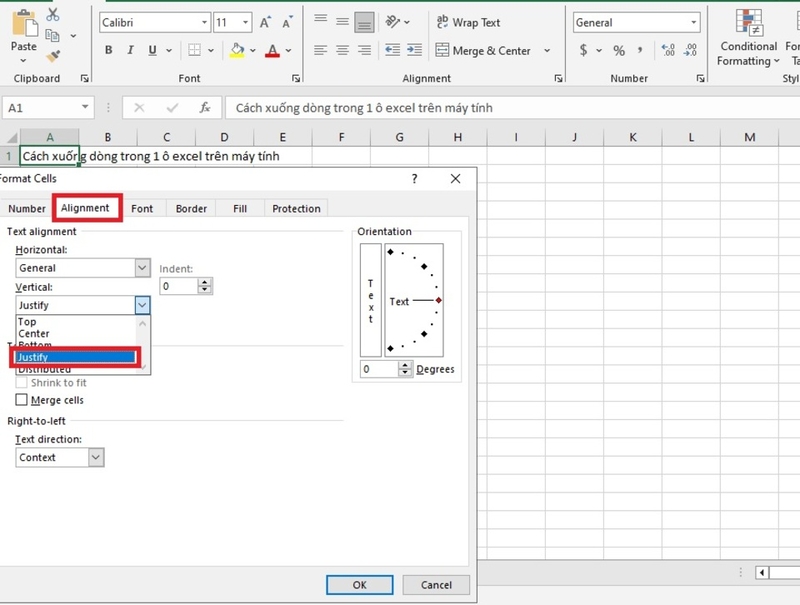
Task: Select the Format Painter brush
Action: (x=53, y=56)
